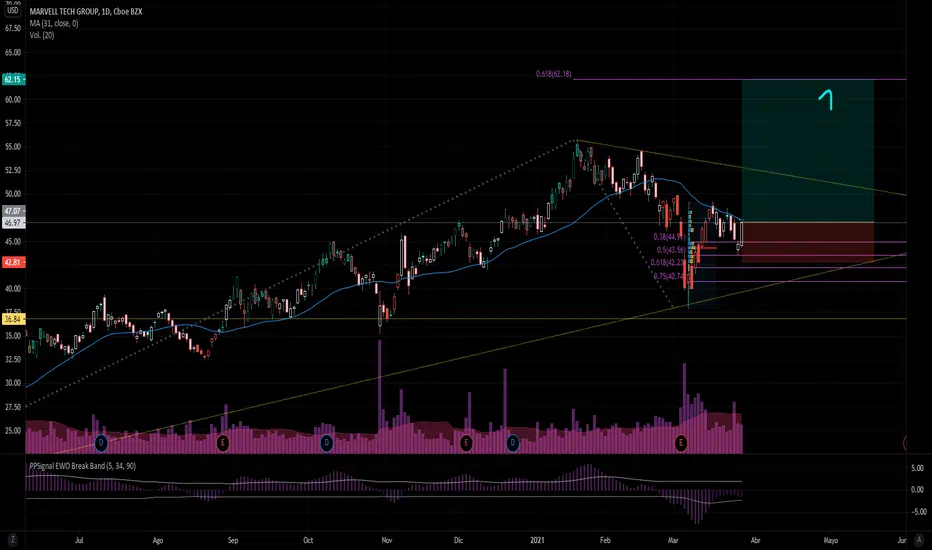Click the -5.00 value on EWO axis
Image resolution: width=932 pixels, height=550 pixels.
point(917,512)
